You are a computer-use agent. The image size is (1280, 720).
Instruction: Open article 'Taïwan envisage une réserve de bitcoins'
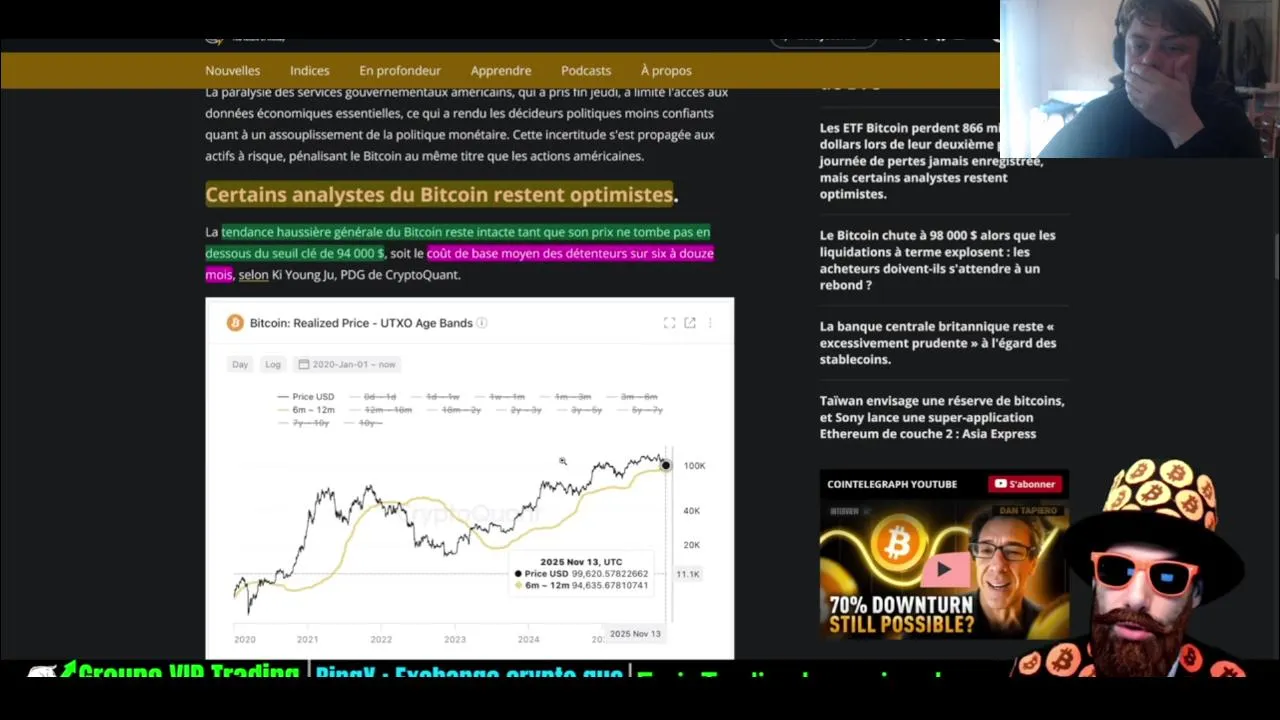click(941, 417)
